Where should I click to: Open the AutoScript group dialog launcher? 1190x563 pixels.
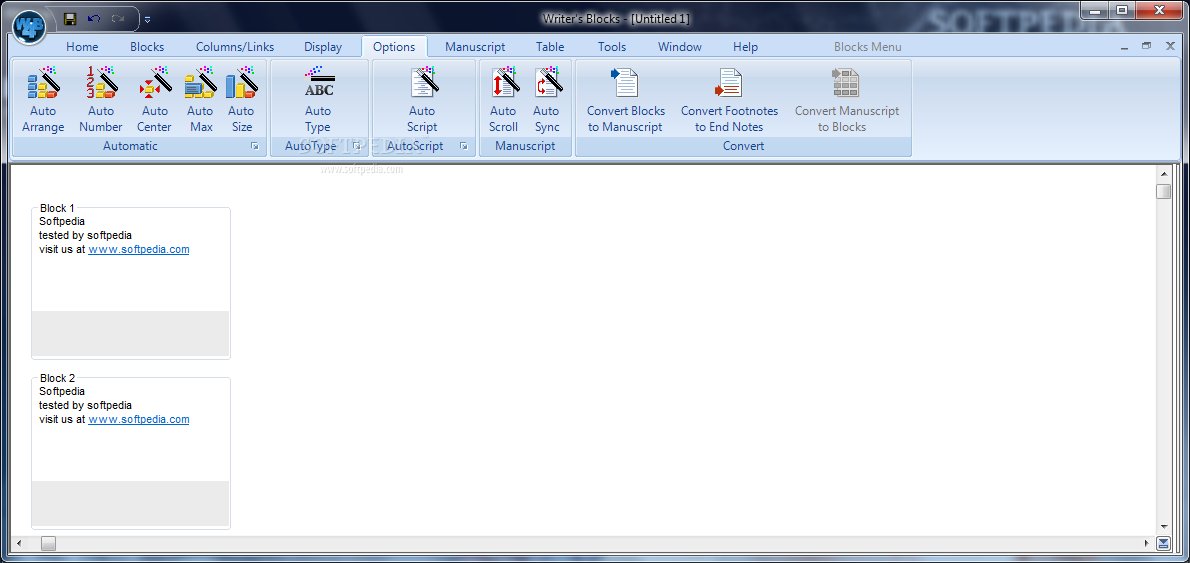pos(464,146)
